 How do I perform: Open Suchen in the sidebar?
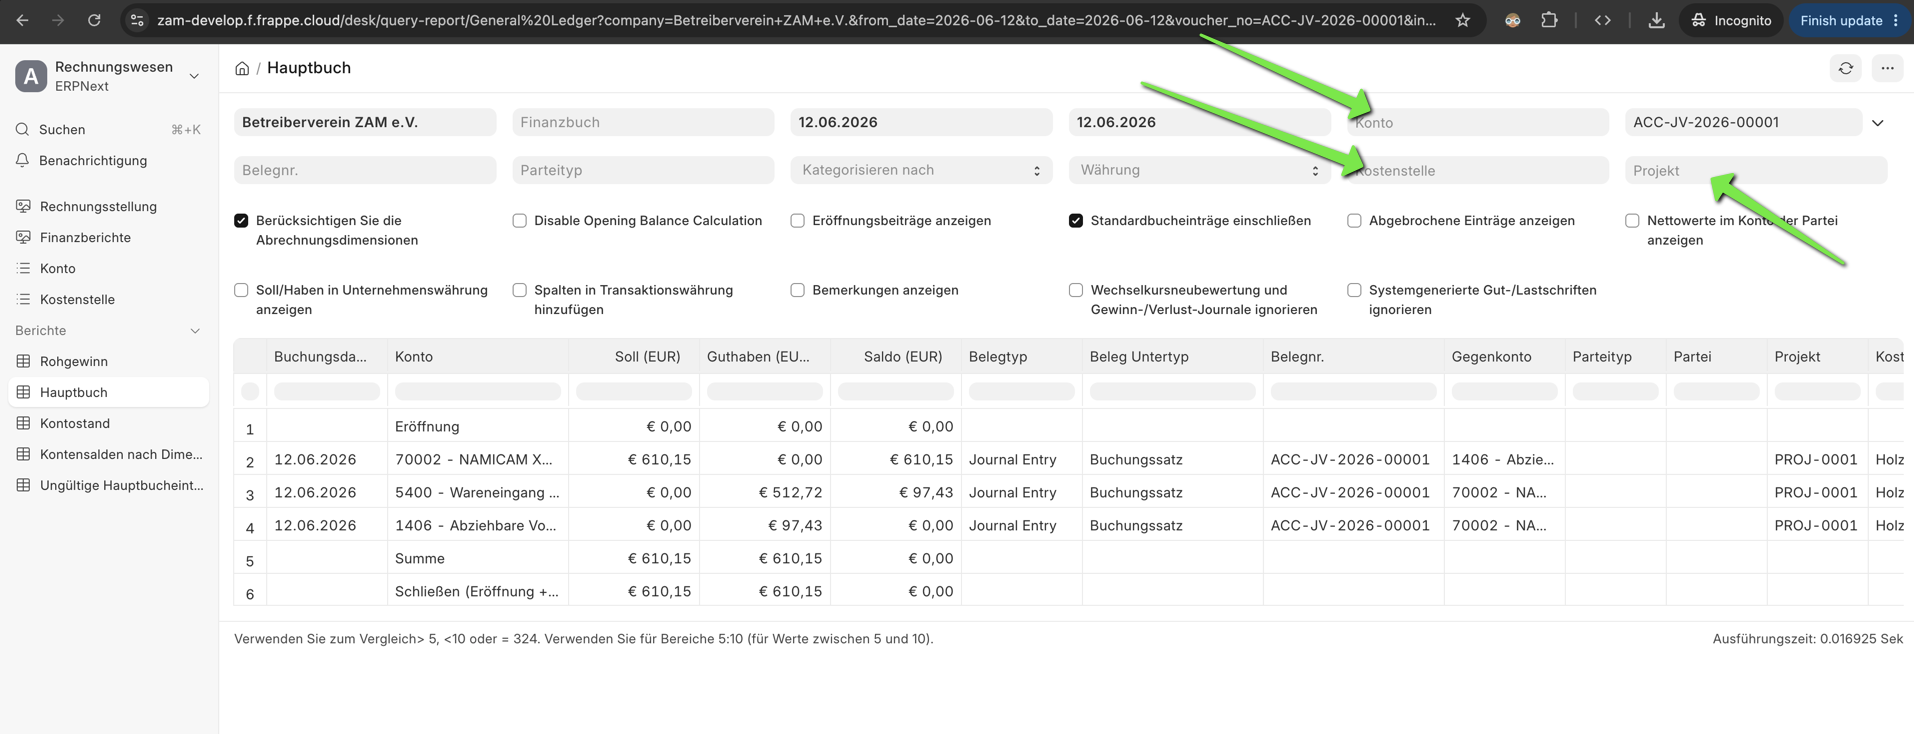(x=108, y=129)
